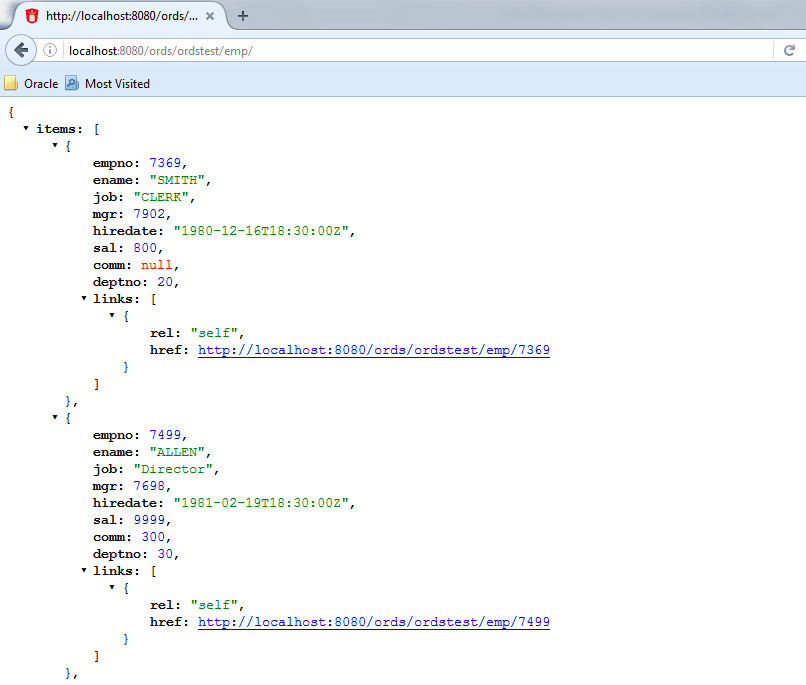Collapse the first employee object 7369
Screen dimensions: 806x685
[x=54, y=145]
